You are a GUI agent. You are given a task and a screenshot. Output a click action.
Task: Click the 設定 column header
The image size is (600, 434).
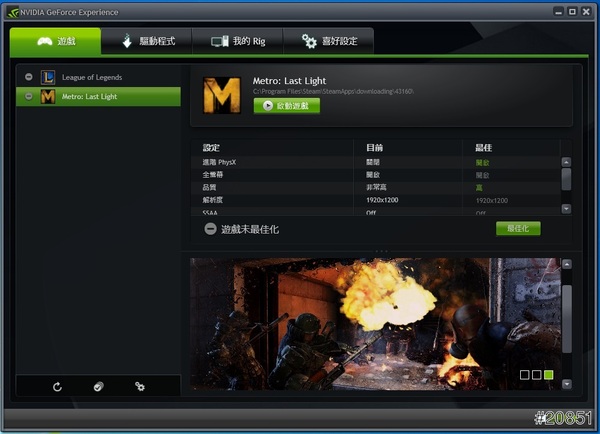(211, 148)
